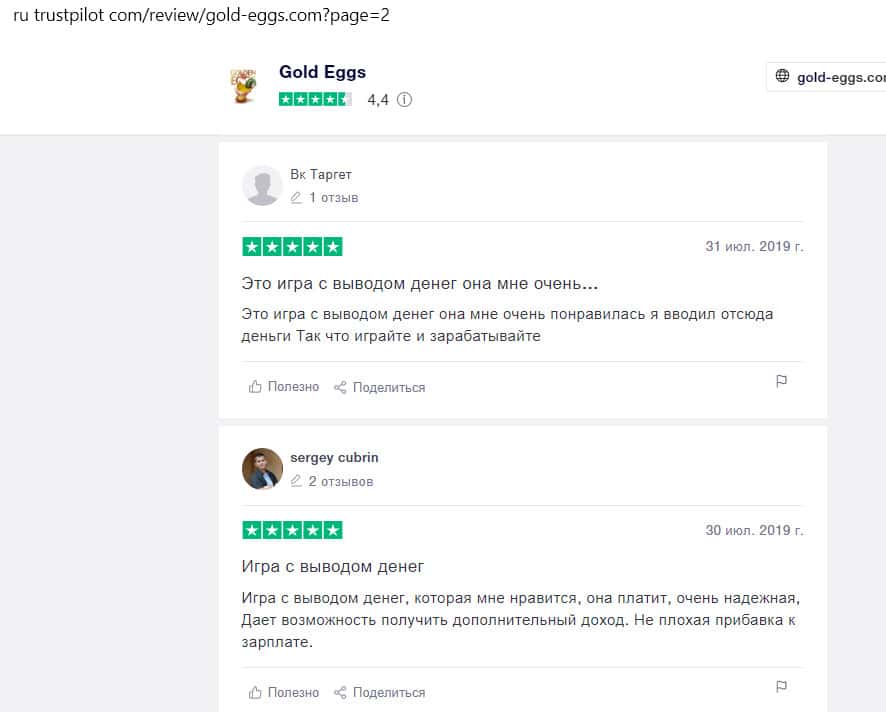Click the globe icon next to gold-eggs.com
Screen dimensions: 886x712
tap(782, 77)
